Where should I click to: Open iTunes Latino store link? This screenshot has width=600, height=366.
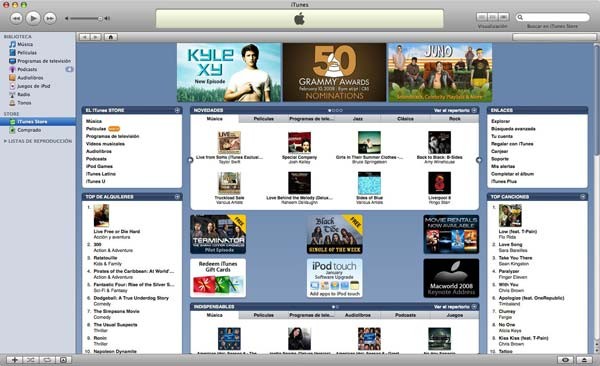[101, 174]
